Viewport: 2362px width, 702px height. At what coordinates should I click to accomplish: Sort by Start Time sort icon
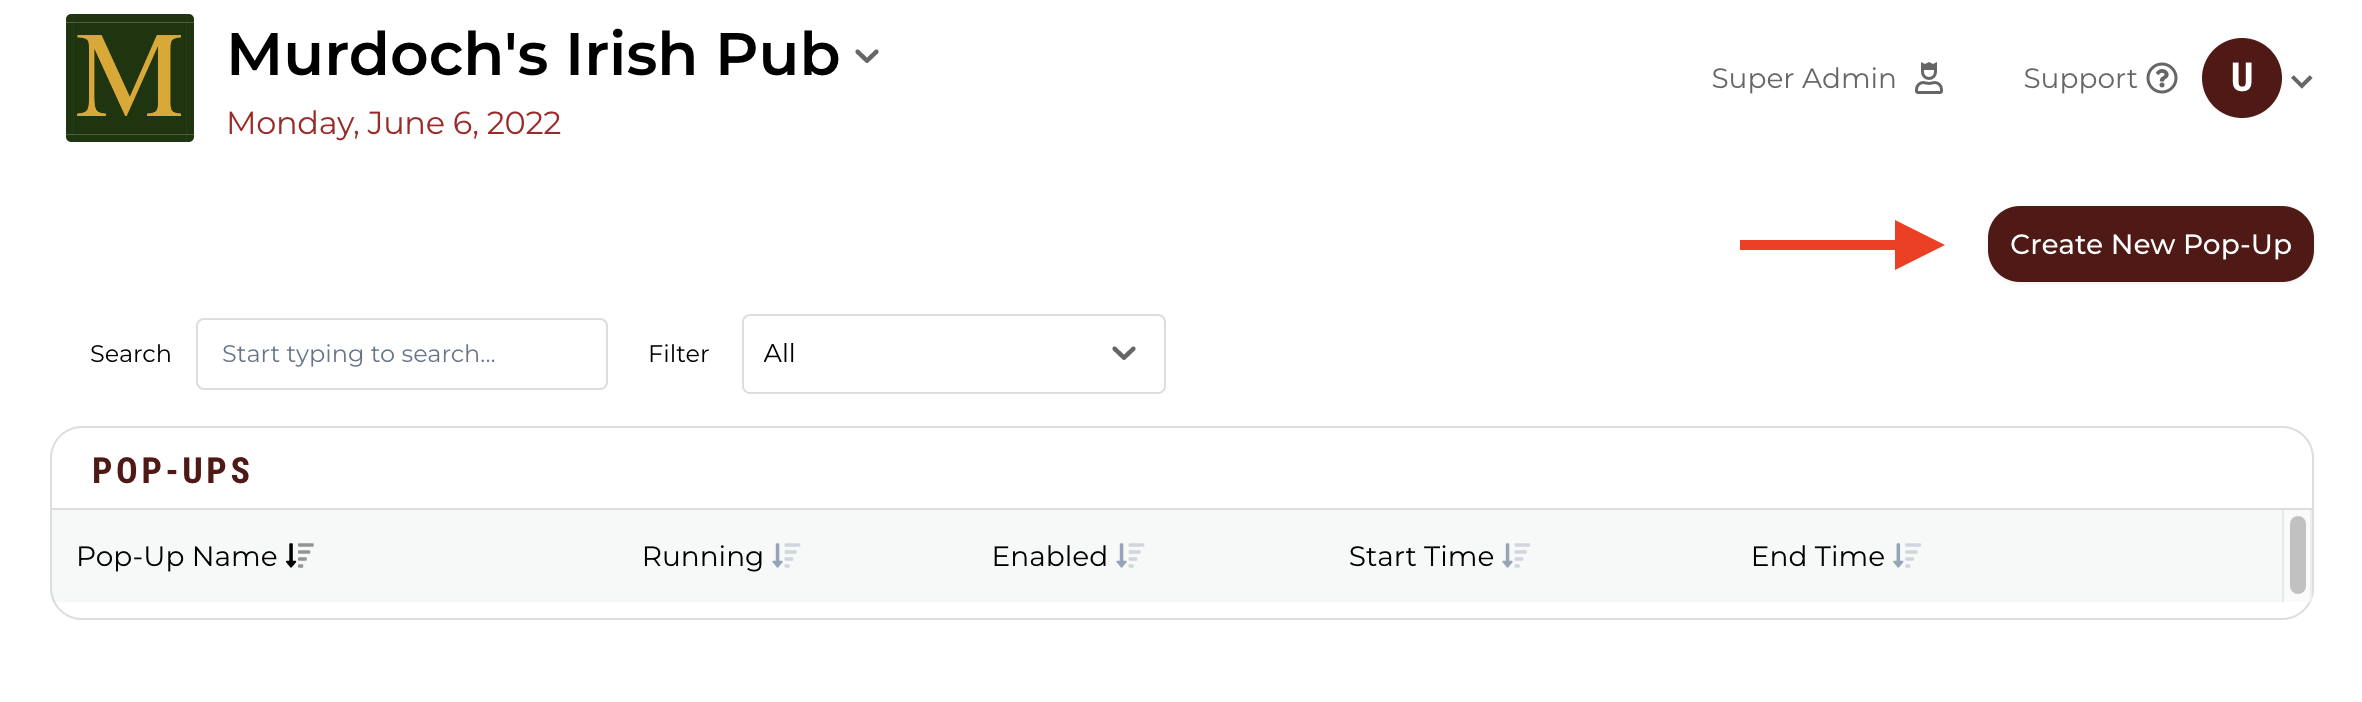point(1516,556)
